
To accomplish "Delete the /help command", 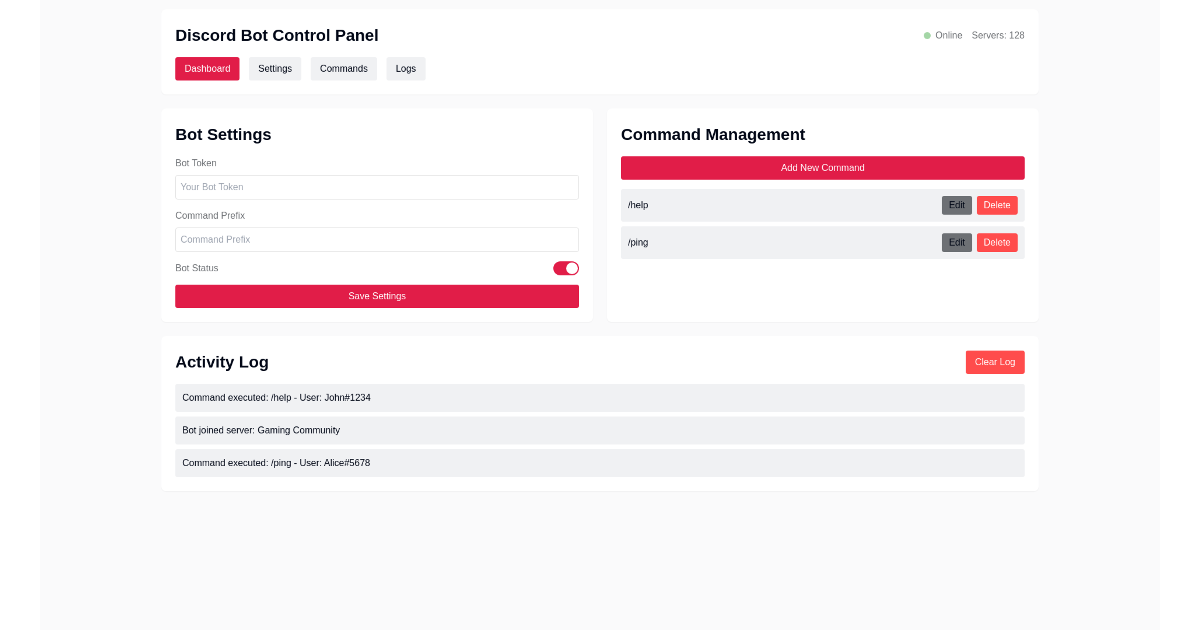I will [997, 205].
